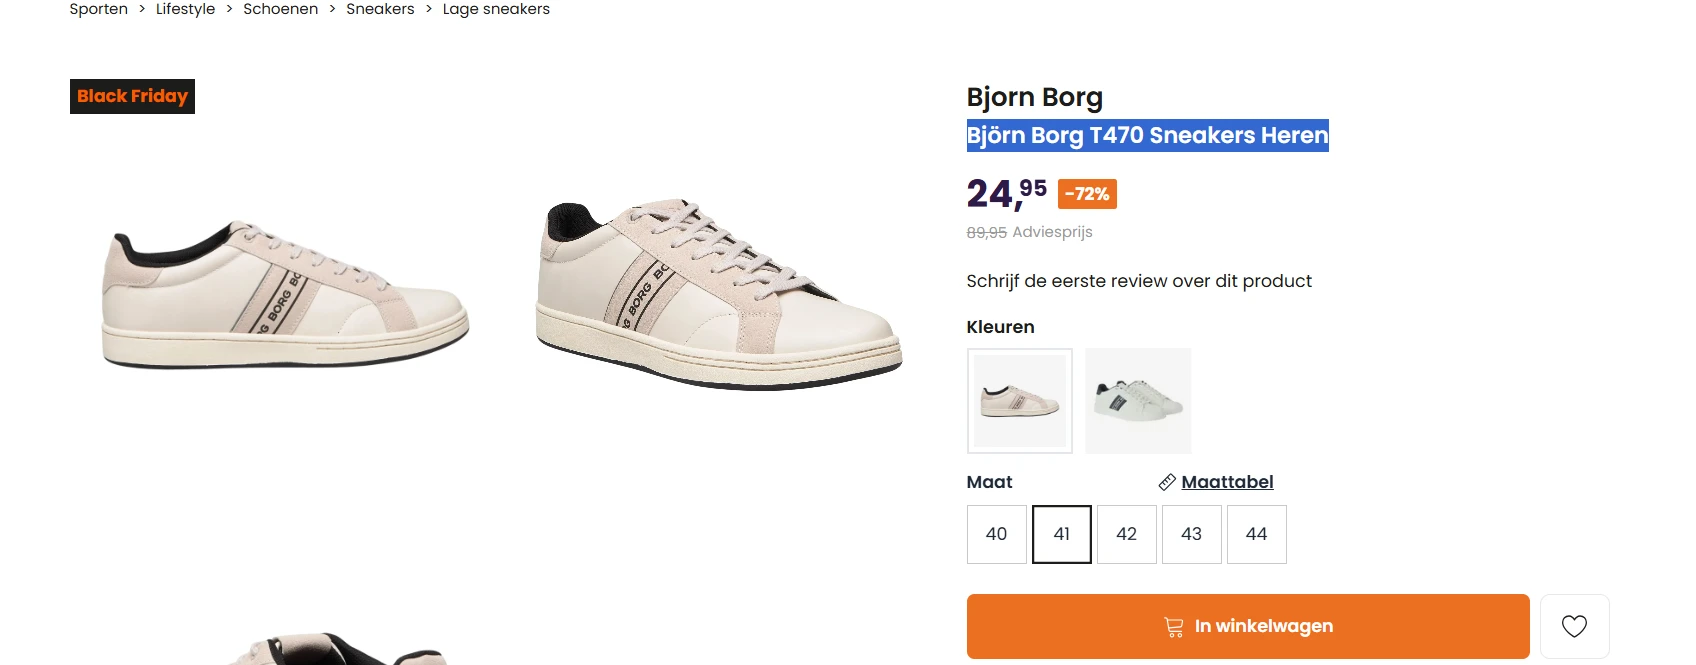Select shoe size 40
The width and height of the screenshot is (1696, 665).
[x=996, y=534]
